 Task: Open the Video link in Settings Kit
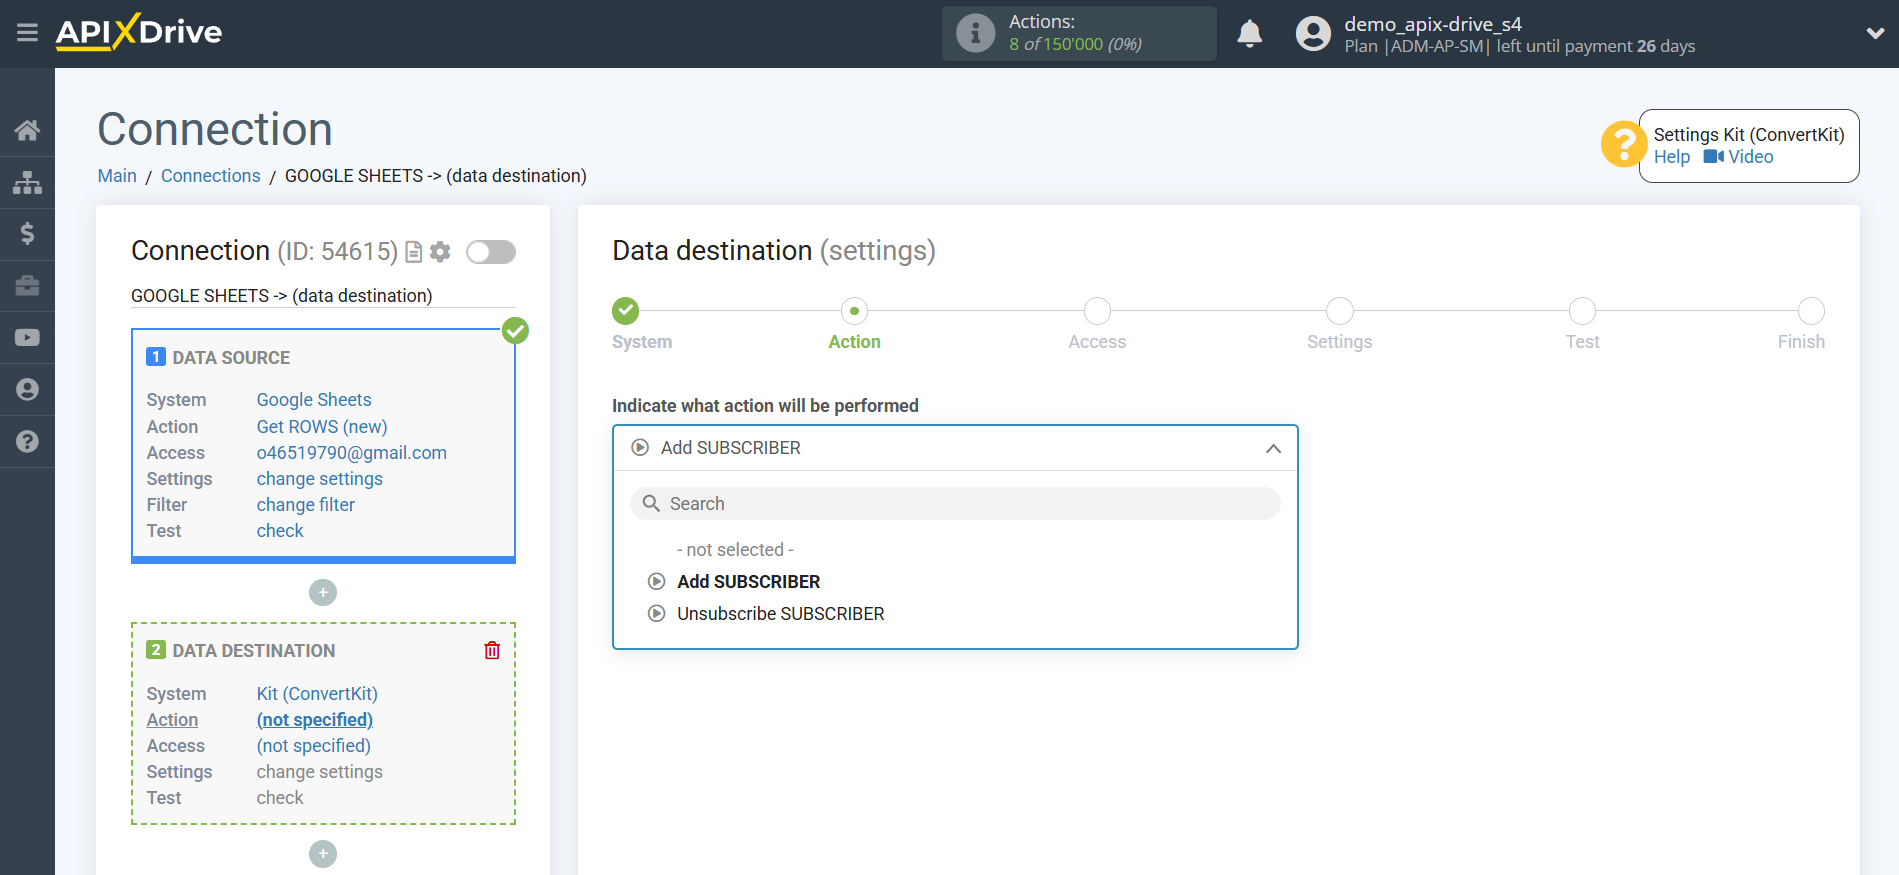coord(1739,157)
